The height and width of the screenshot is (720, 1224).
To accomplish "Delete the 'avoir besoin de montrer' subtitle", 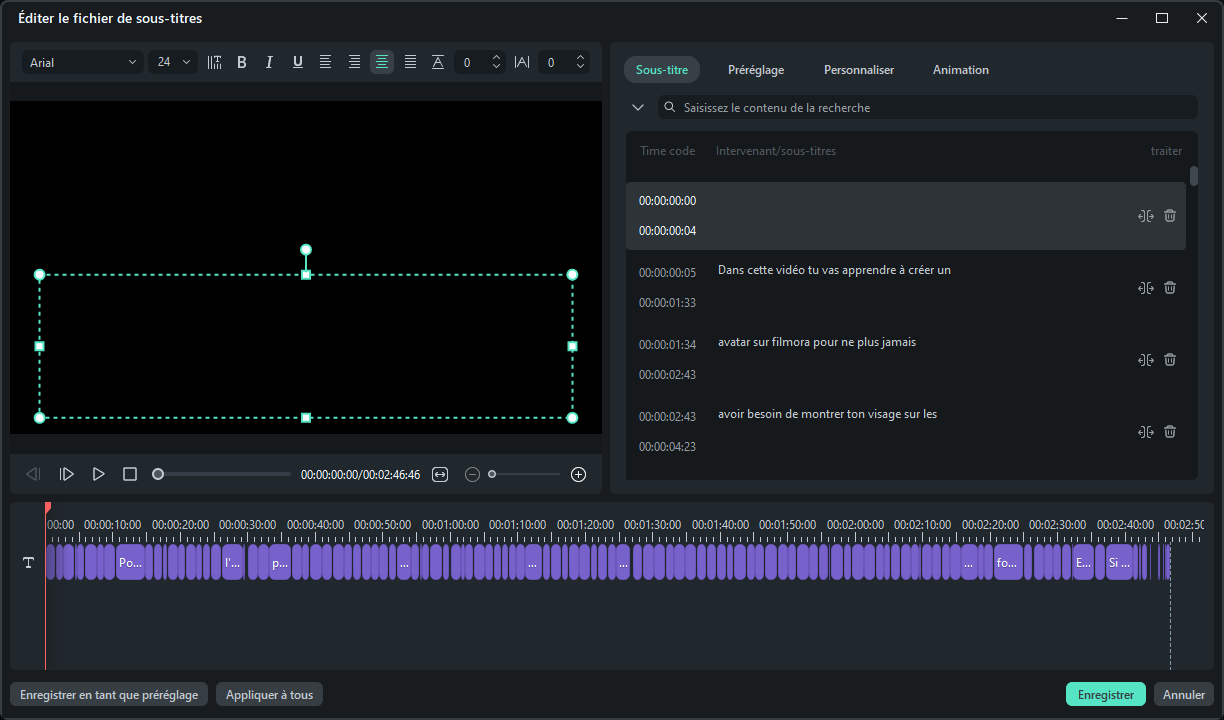I will coord(1170,432).
